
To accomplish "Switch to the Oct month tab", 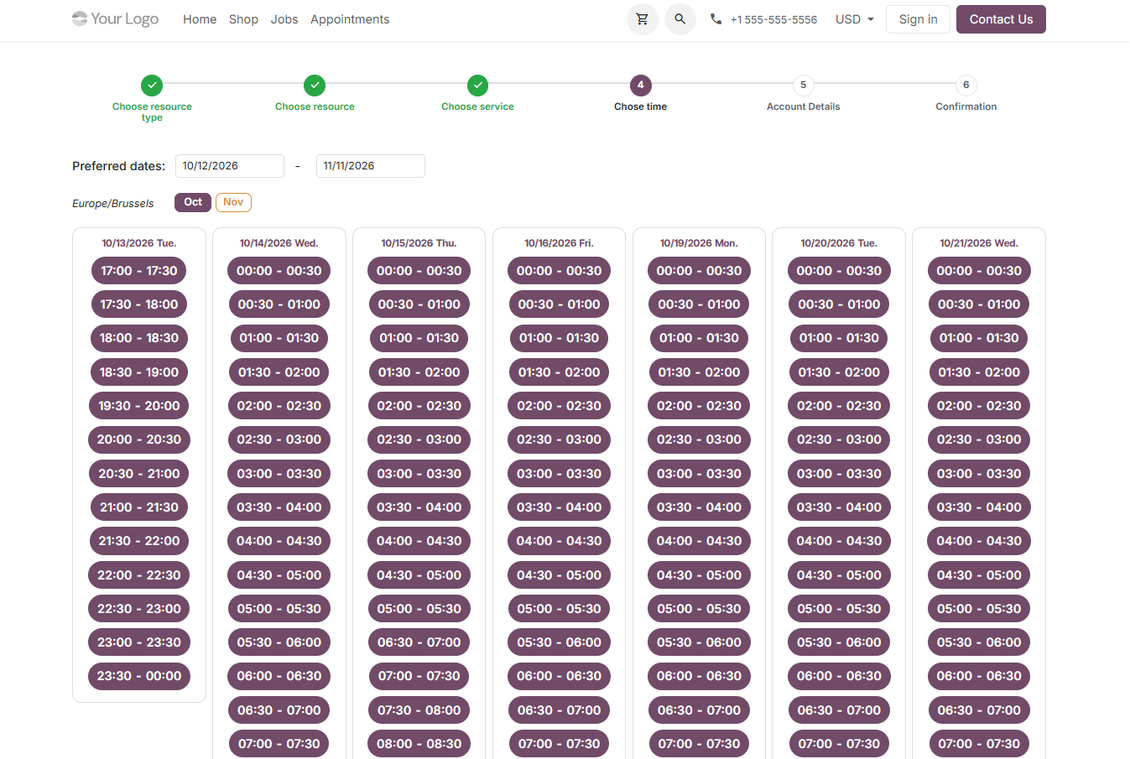I will (x=193, y=203).
